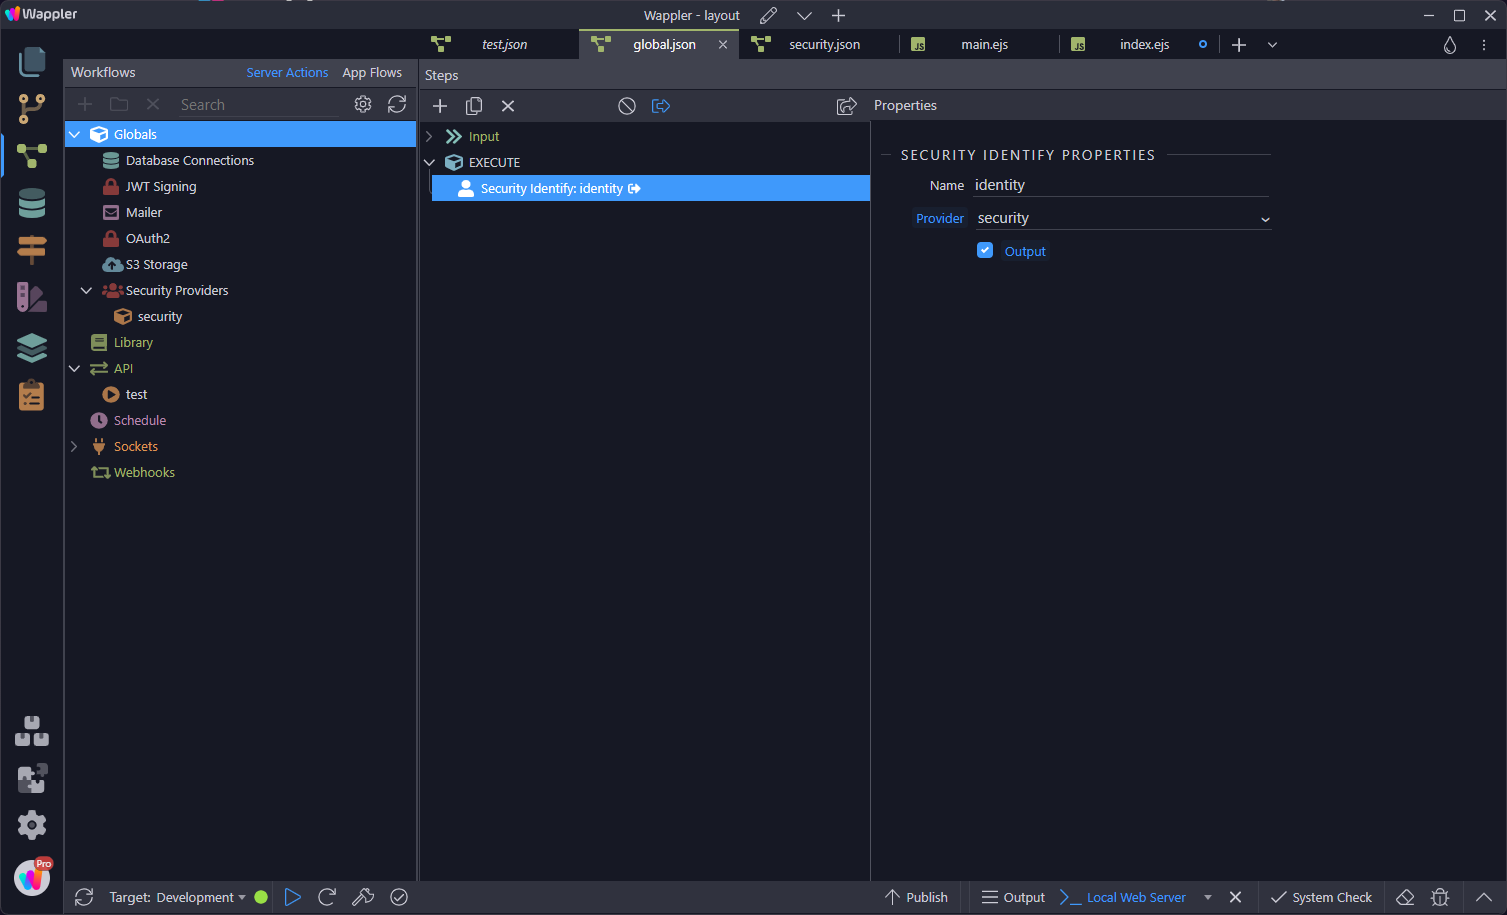Select the security provider tree item
Viewport: 1507px width, 915px height.
159,316
